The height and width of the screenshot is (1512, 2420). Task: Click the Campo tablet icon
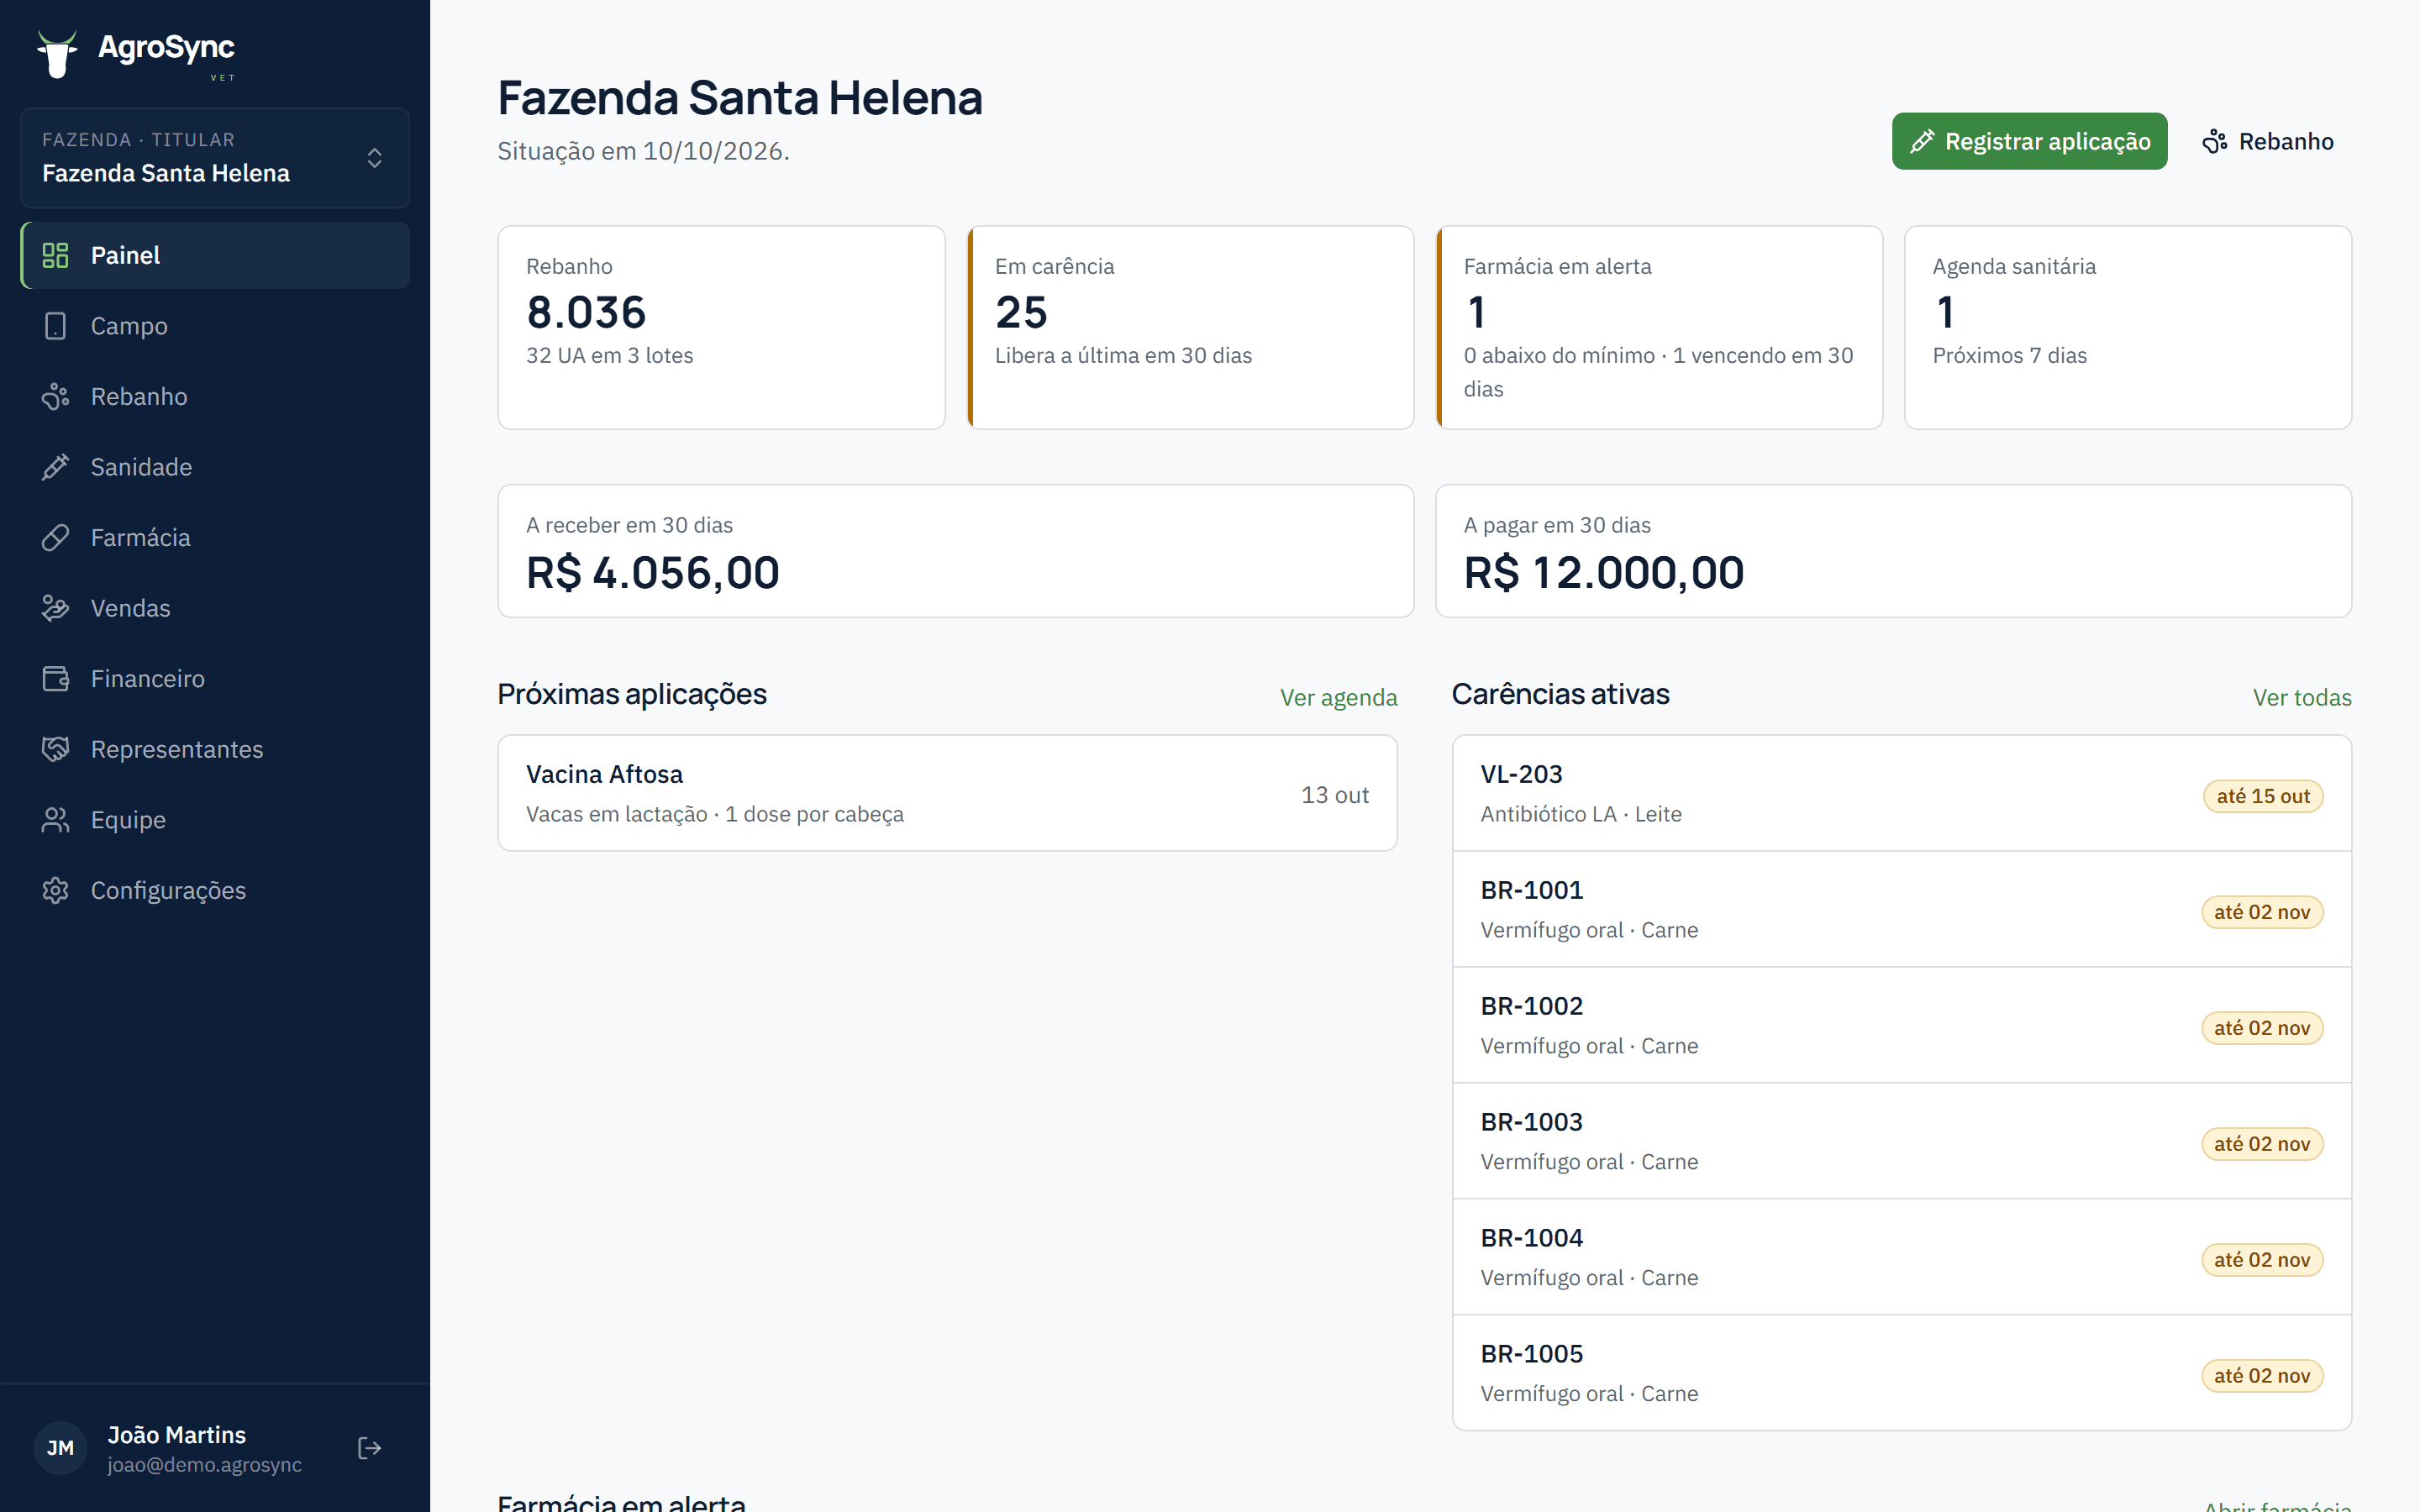point(55,326)
